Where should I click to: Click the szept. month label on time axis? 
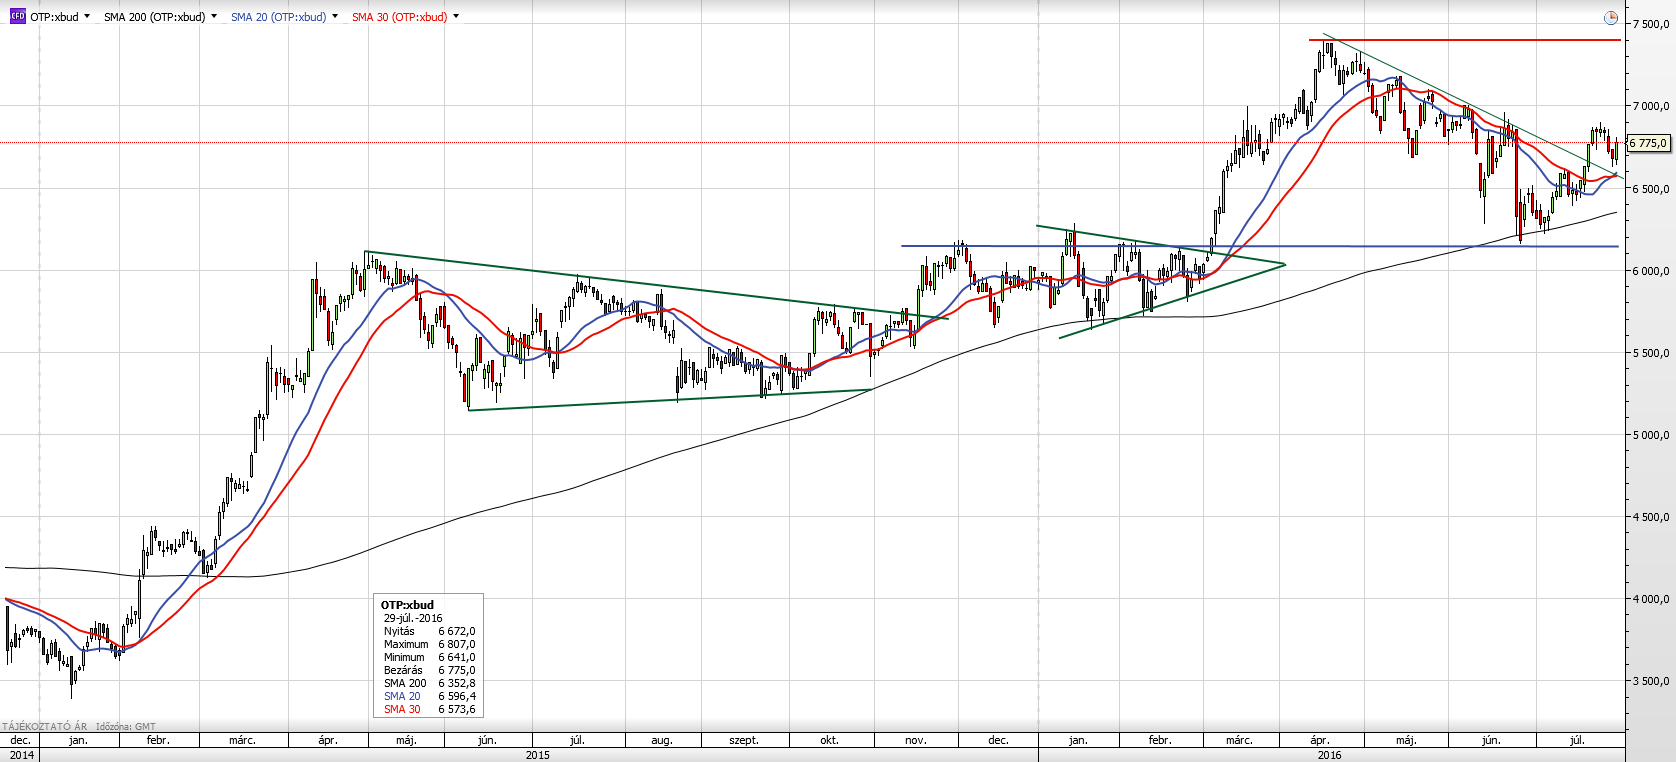tap(744, 740)
